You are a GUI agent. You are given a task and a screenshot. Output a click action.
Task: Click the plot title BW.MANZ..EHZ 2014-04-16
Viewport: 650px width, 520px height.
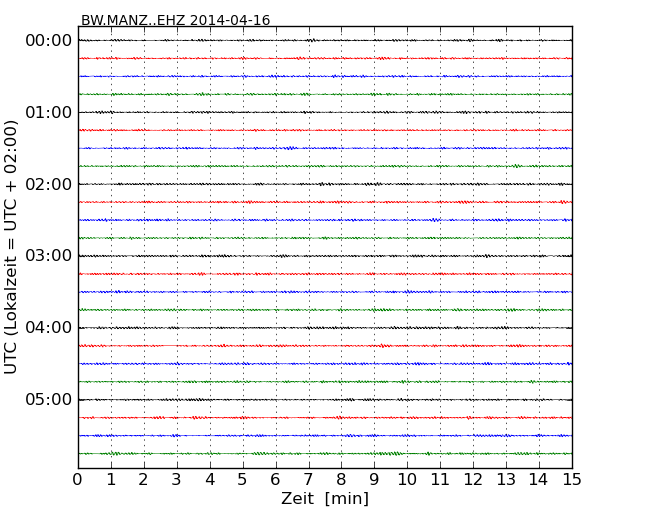175,20
